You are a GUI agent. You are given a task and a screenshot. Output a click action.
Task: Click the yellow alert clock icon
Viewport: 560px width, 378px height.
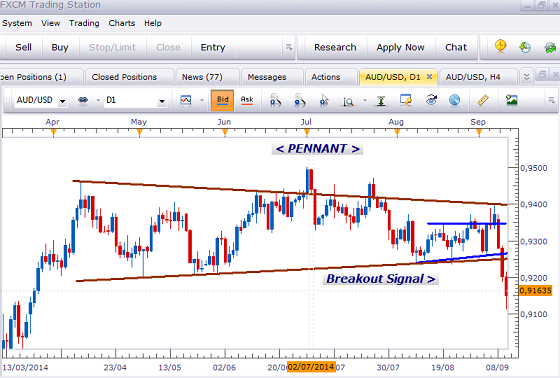point(501,47)
